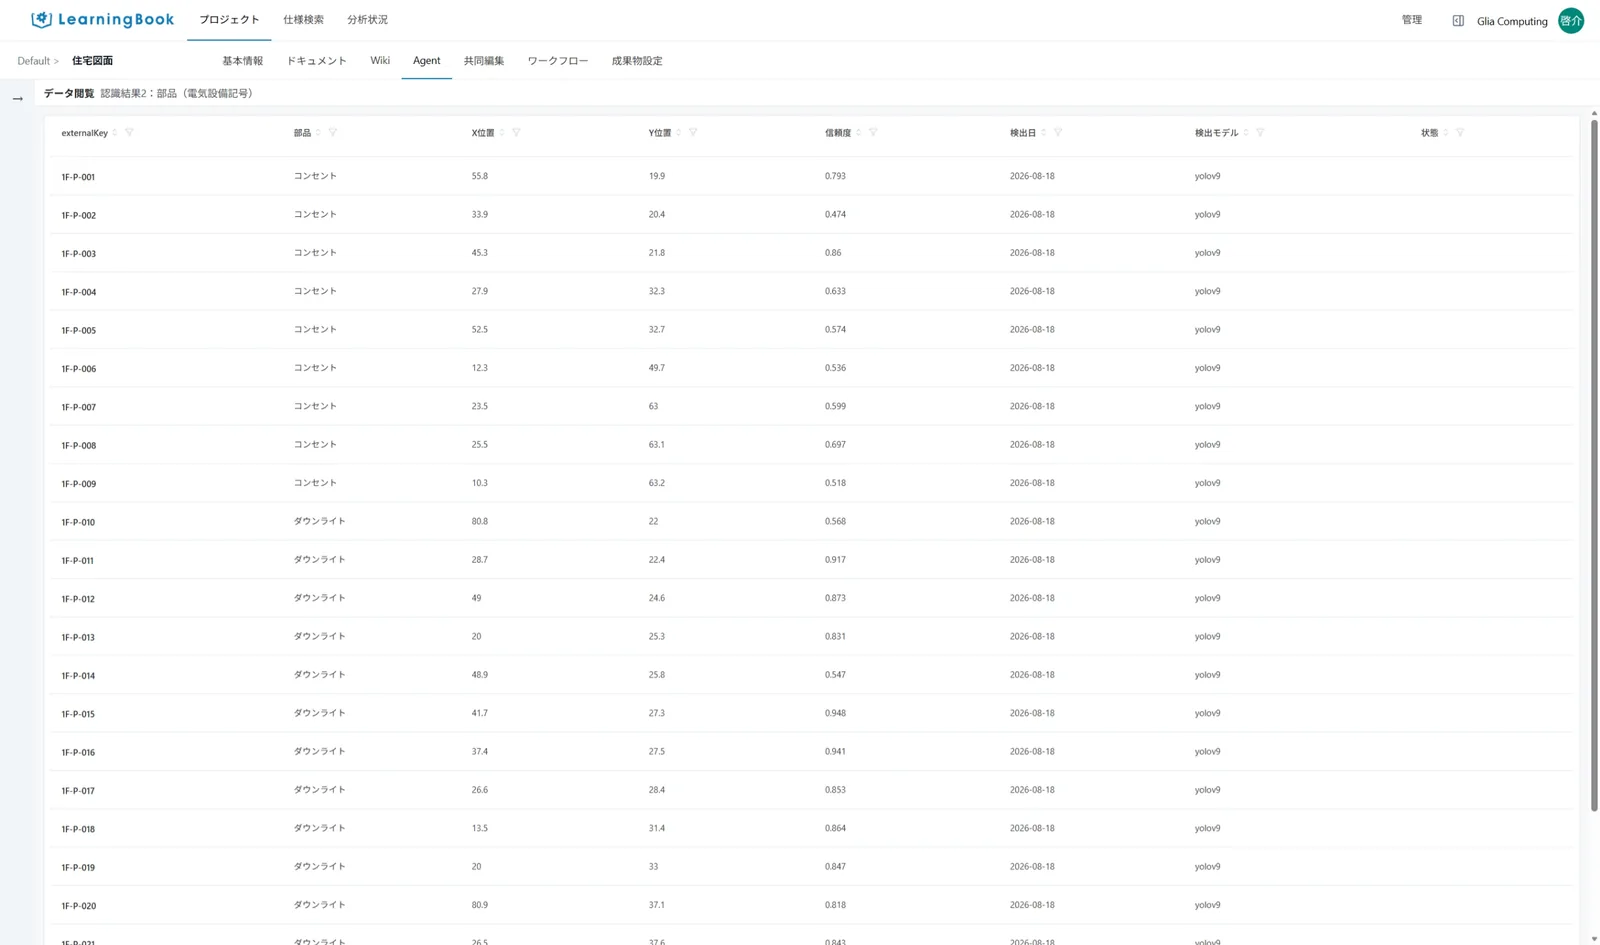
Task: Select row 1F-P-010
Action: (810, 521)
